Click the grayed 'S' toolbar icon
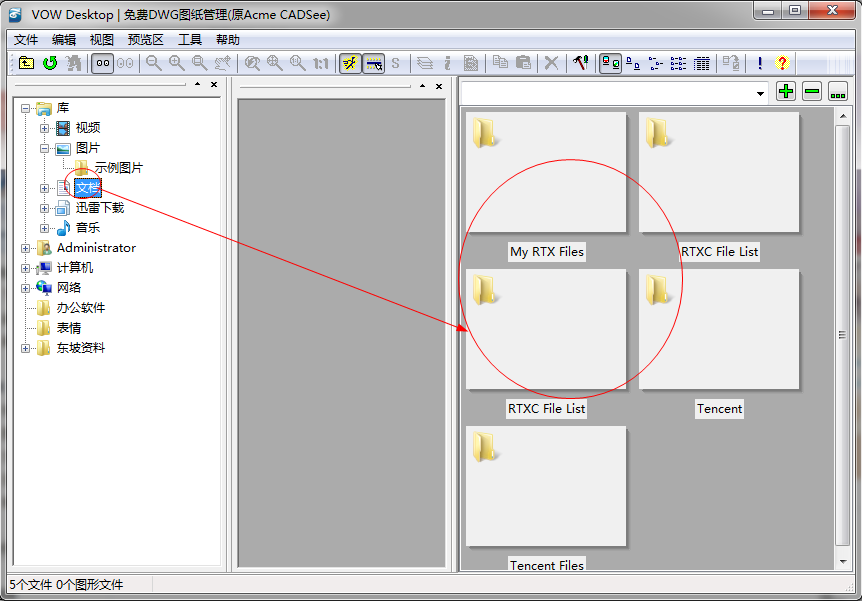 [x=395, y=63]
